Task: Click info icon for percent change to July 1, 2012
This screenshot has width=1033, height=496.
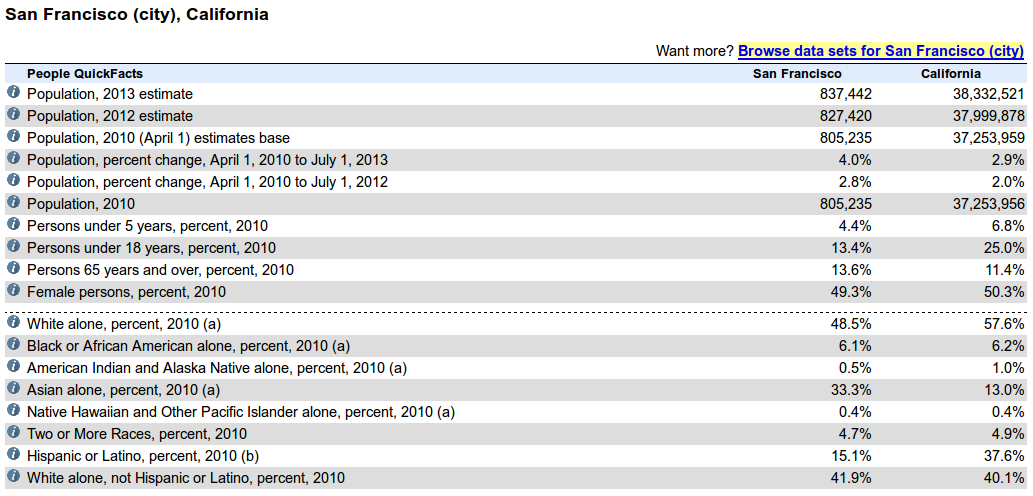Action: (14, 180)
